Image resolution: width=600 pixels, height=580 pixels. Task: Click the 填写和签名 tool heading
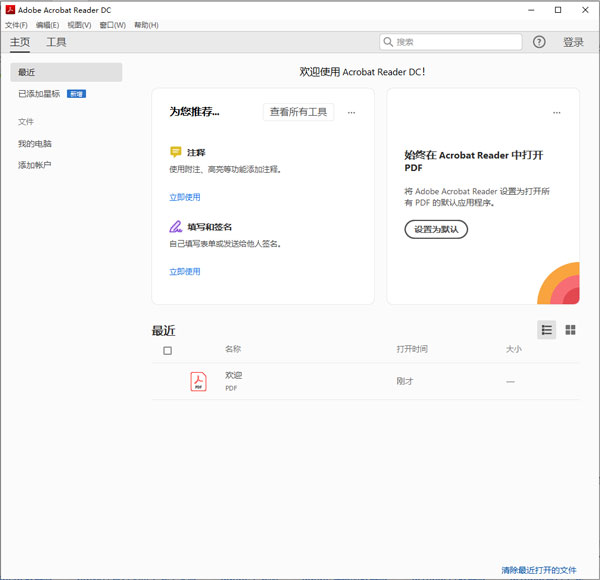coord(209,227)
